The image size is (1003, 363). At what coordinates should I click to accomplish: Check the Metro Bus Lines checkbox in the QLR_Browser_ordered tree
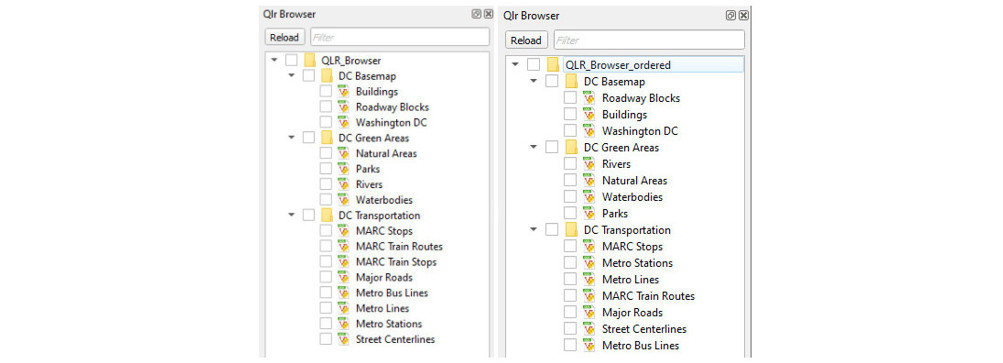coord(570,346)
